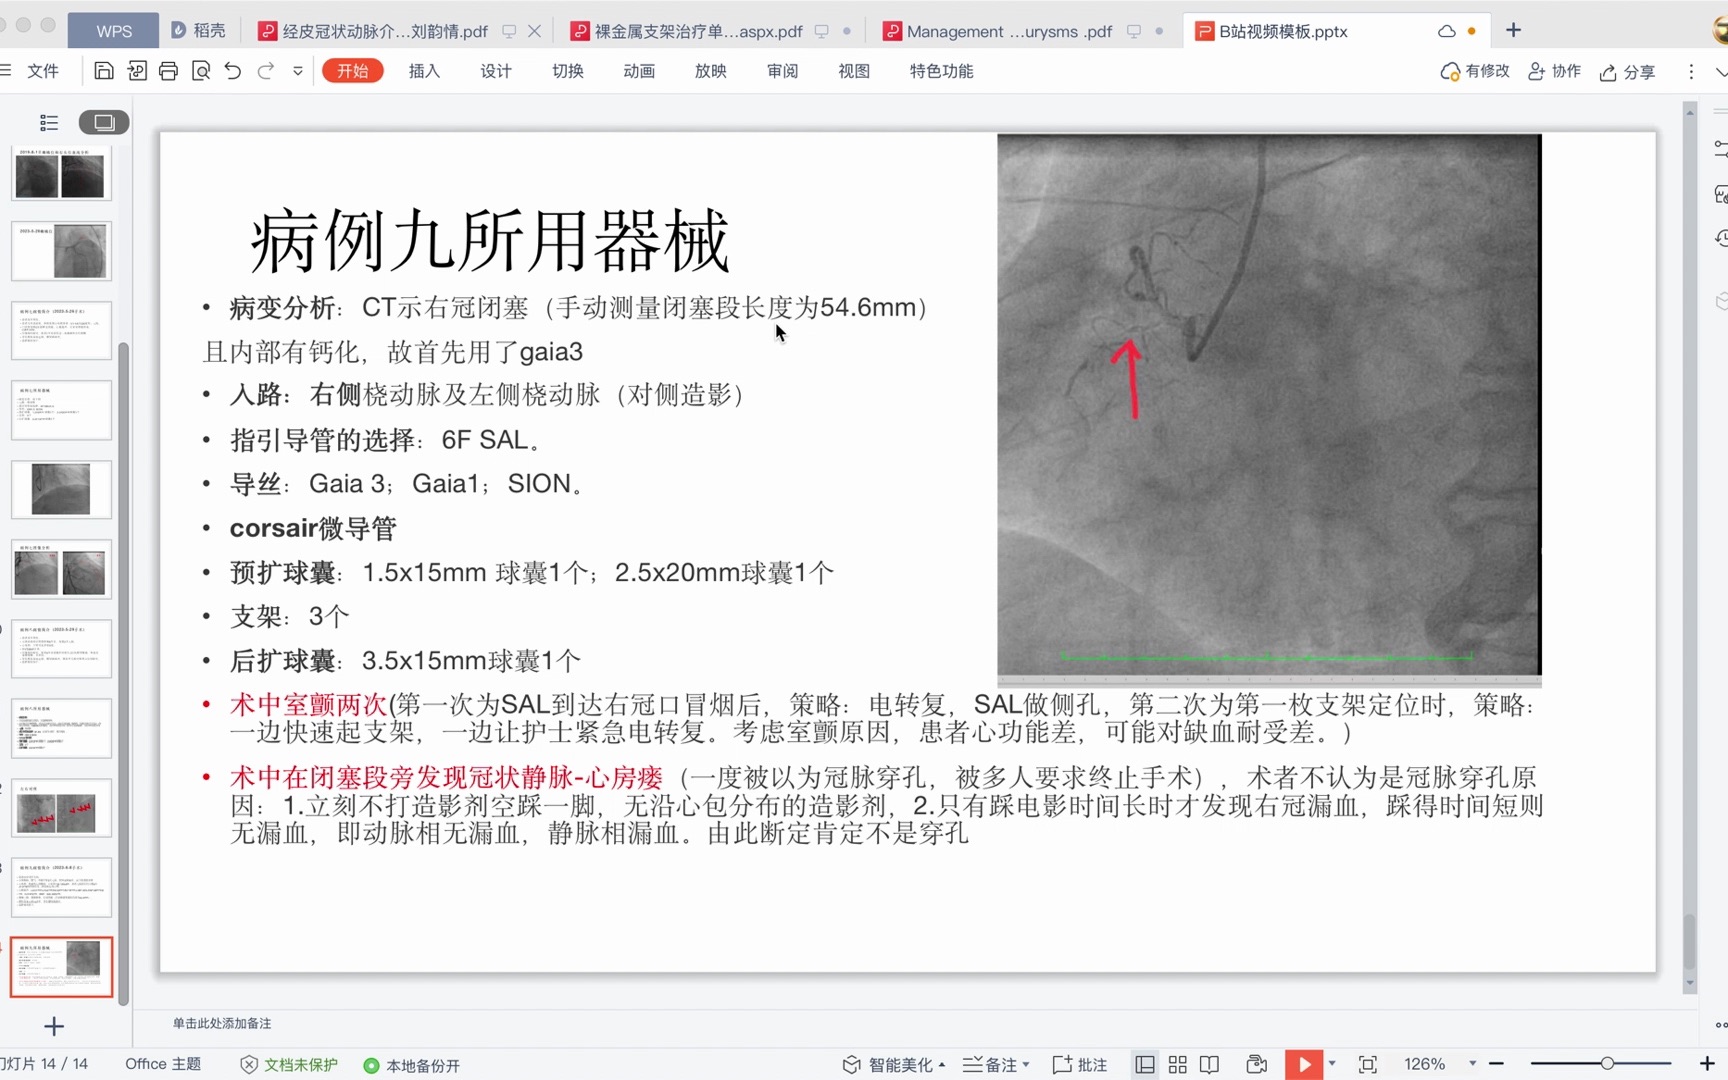
Task: Click 文档未保护 document protection status
Action: pyautogui.click(x=289, y=1065)
